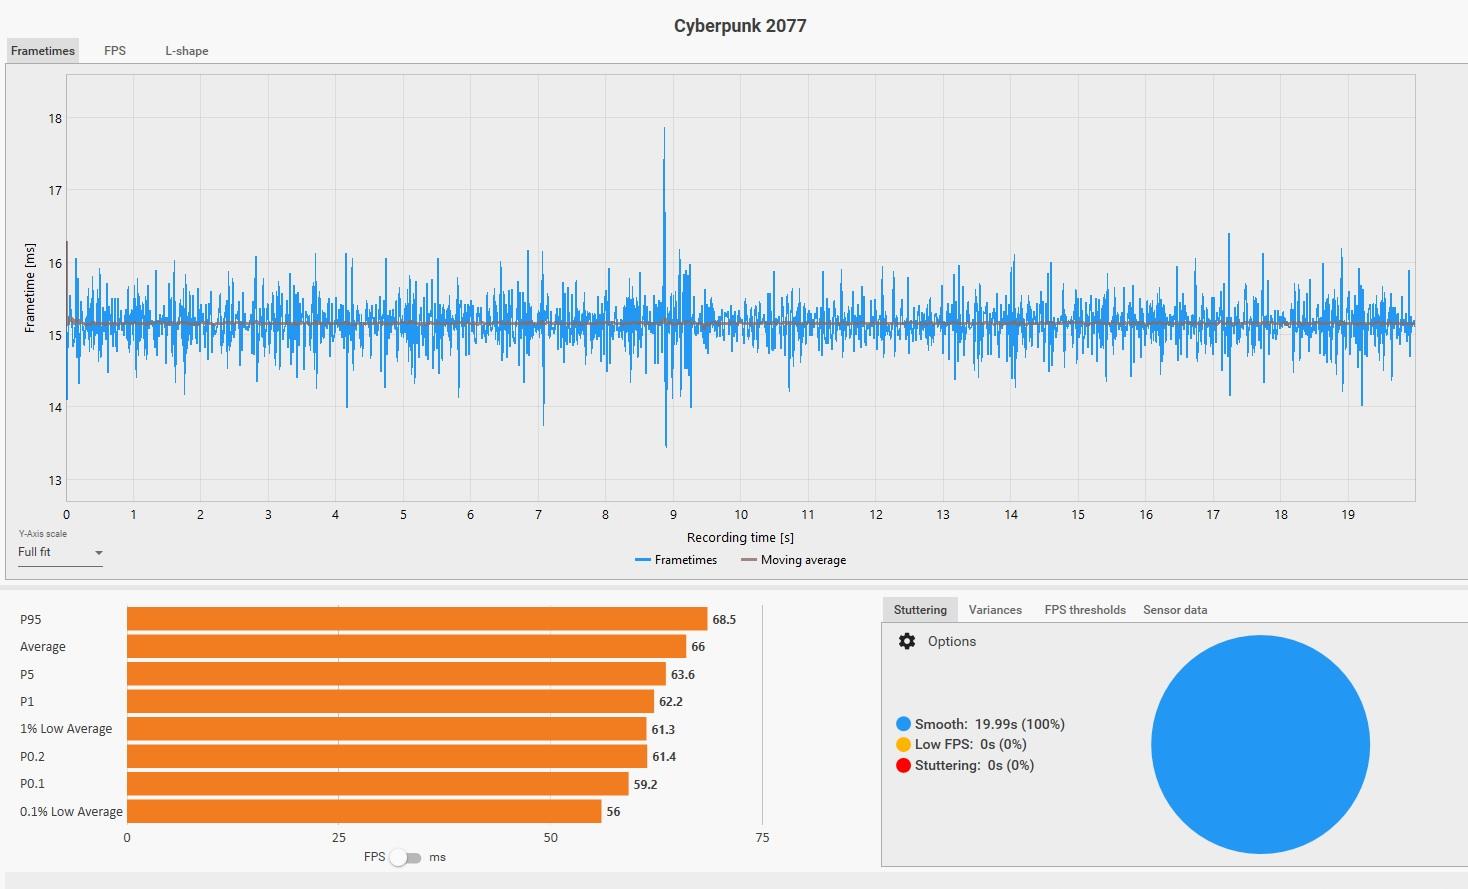Click the 1% Low Average value 61.3
Viewport: 1468px width, 889px height.
click(x=664, y=730)
